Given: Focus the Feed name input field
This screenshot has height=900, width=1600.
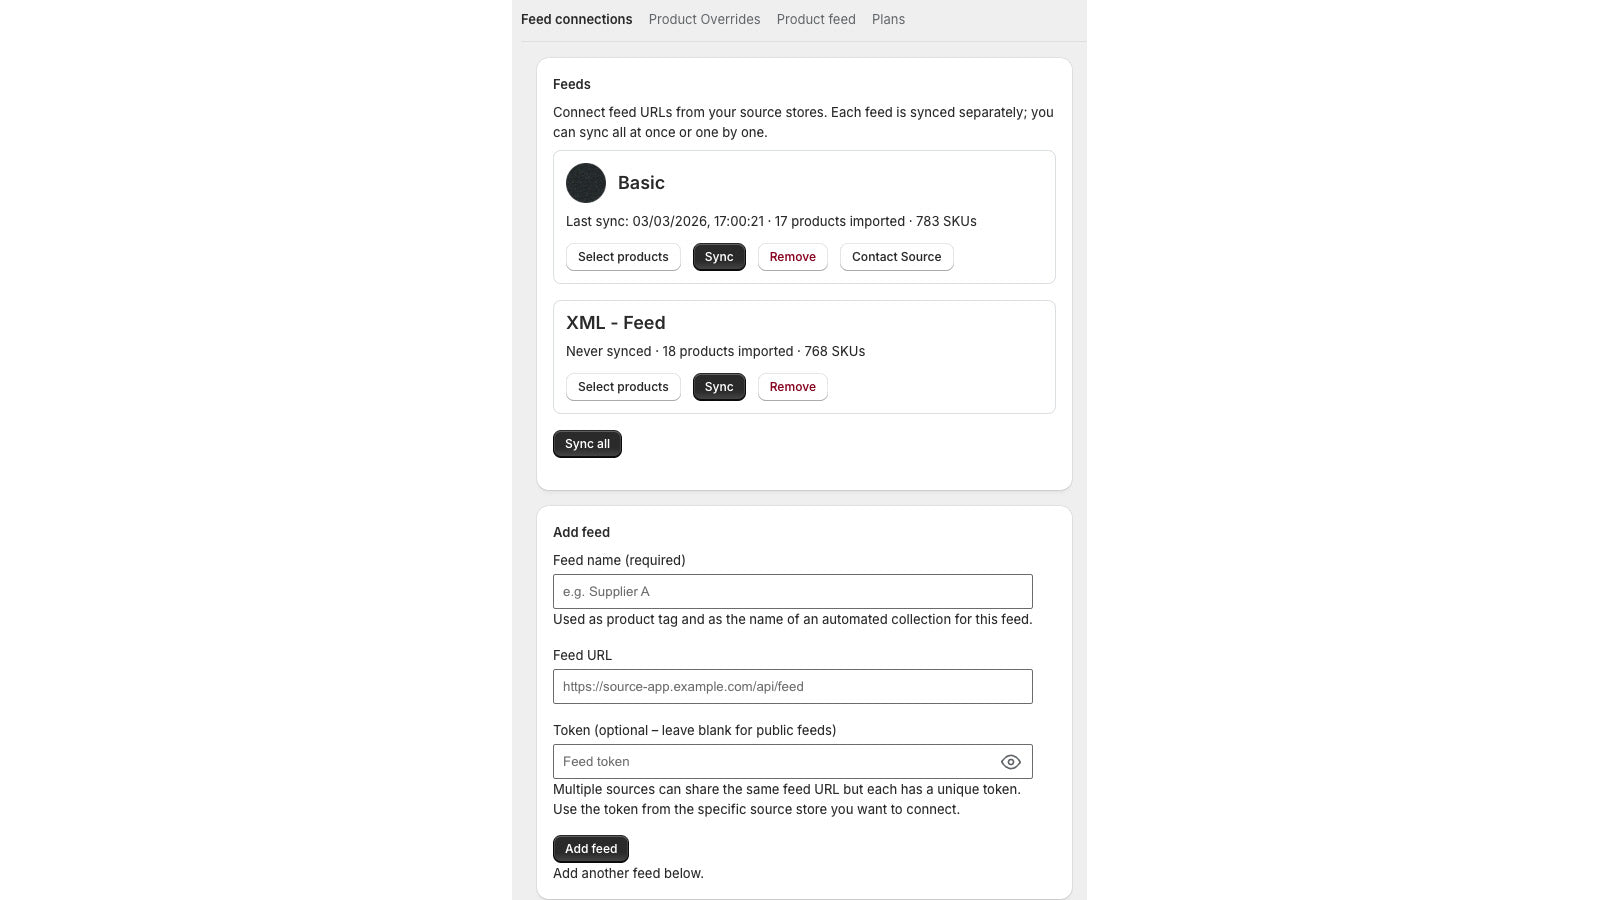Looking at the screenshot, I should click(x=792, y=592).
